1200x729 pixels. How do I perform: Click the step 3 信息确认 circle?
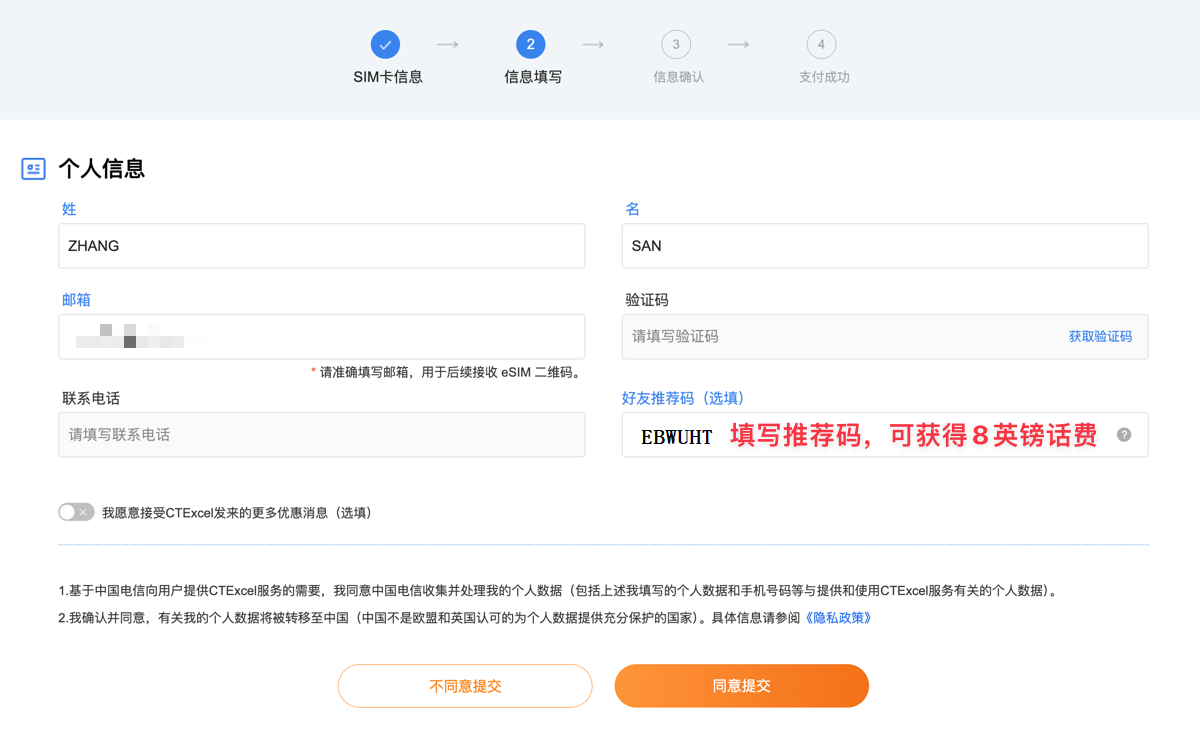coord(676,44)
